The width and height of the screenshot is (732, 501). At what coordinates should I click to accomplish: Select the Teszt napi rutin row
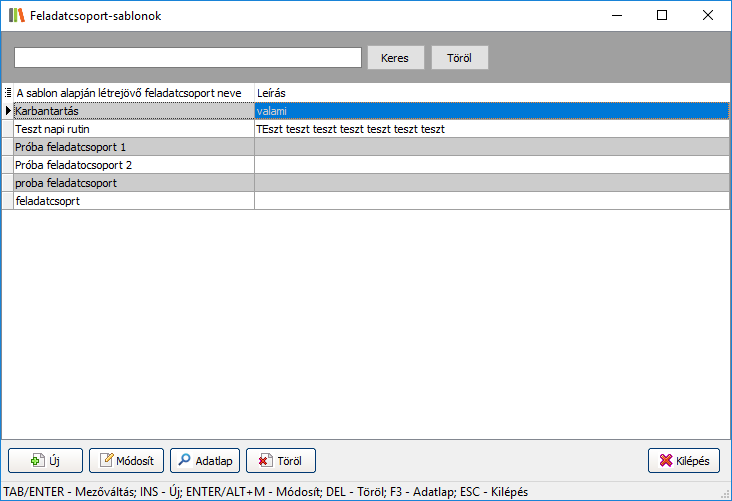click(x=133, y=129)
